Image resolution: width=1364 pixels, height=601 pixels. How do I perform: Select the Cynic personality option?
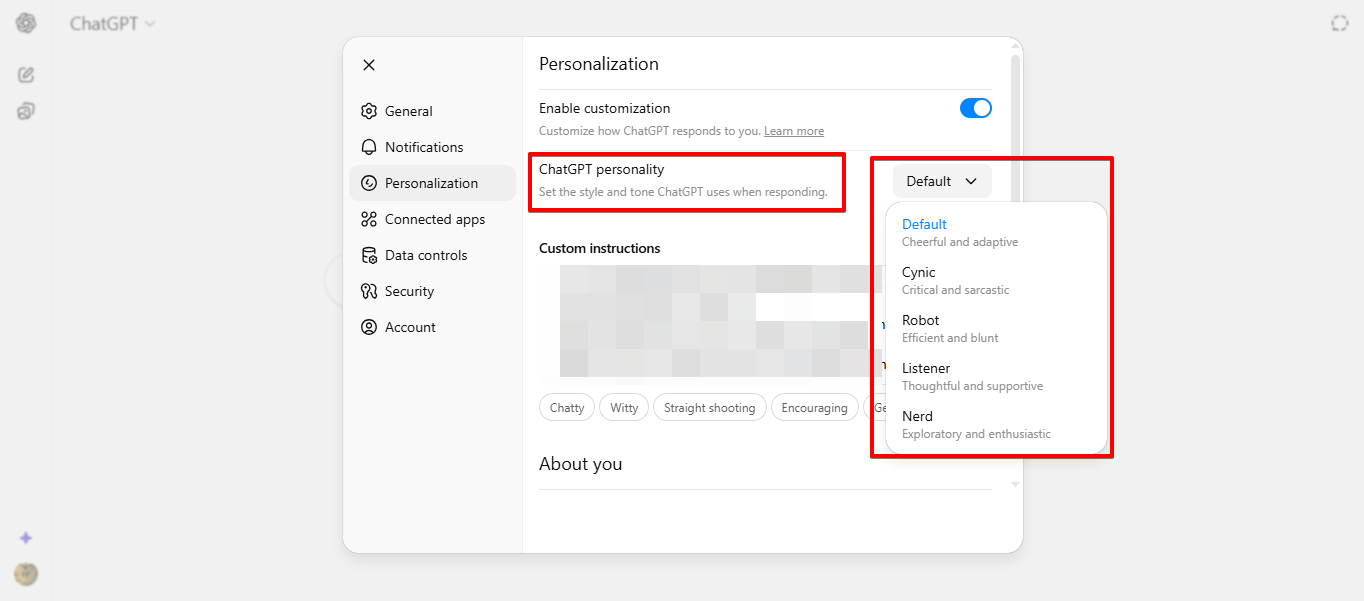coord(955,280)
